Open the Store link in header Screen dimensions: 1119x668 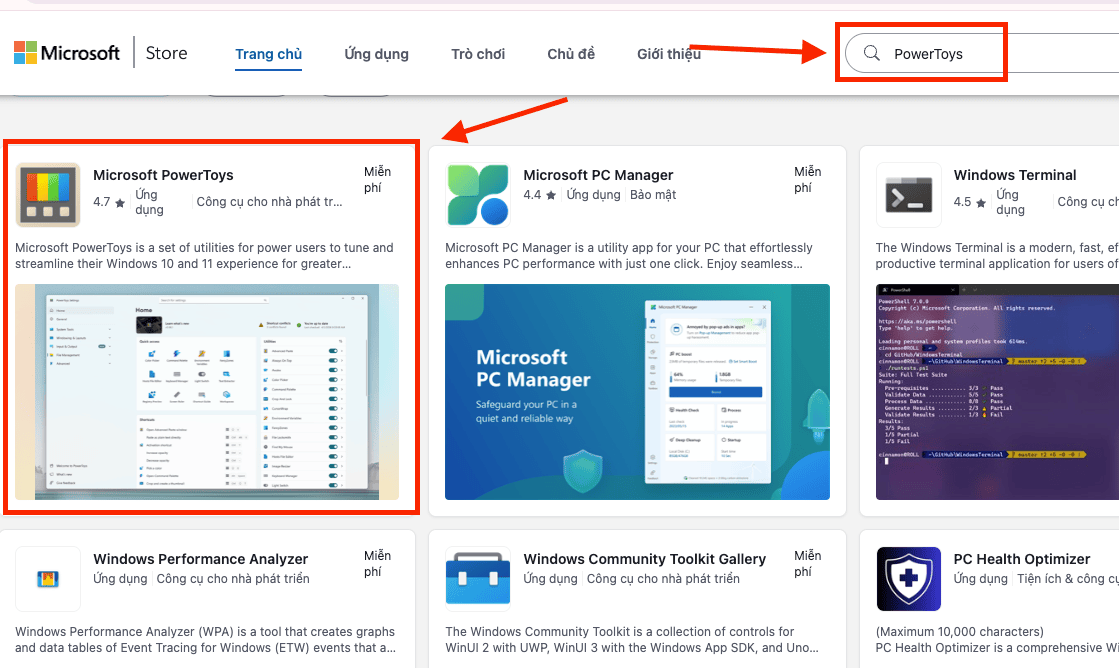(x=166, y=53)
